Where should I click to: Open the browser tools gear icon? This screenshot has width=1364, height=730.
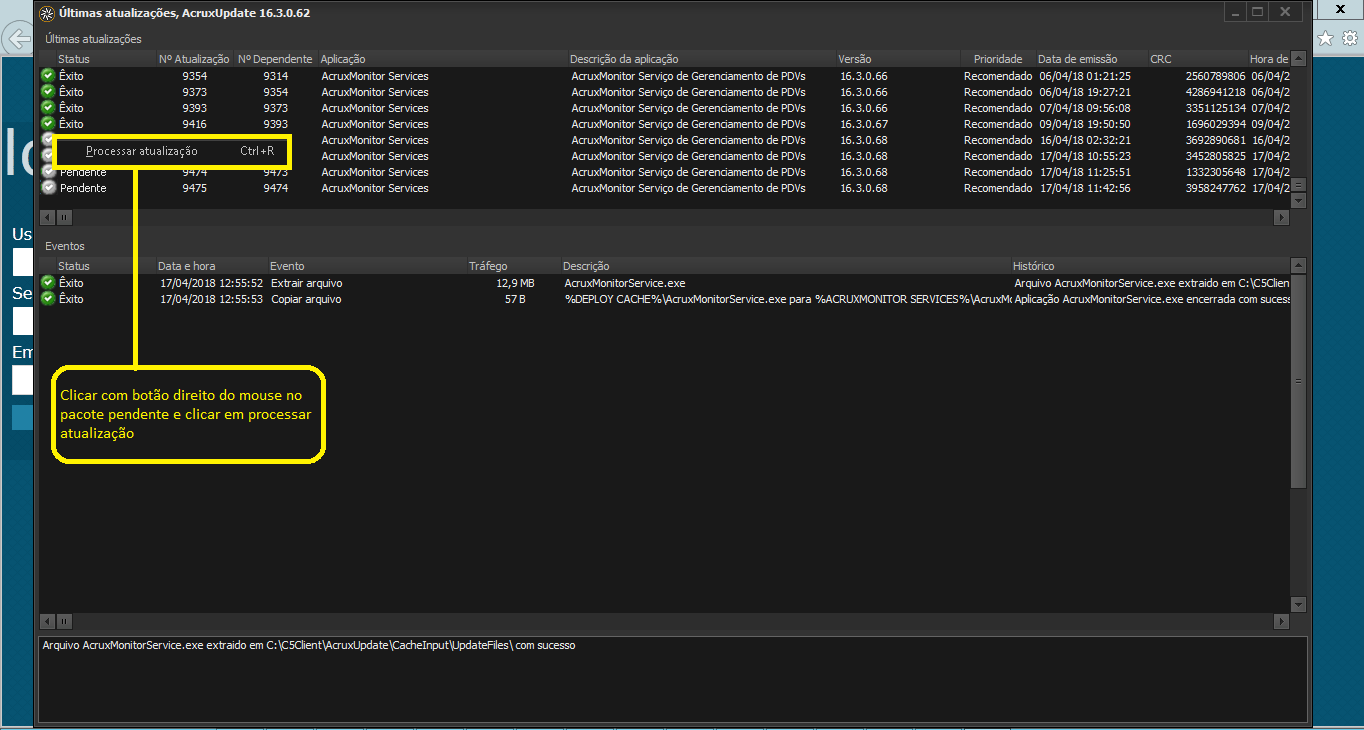[x=1349, y=38]
